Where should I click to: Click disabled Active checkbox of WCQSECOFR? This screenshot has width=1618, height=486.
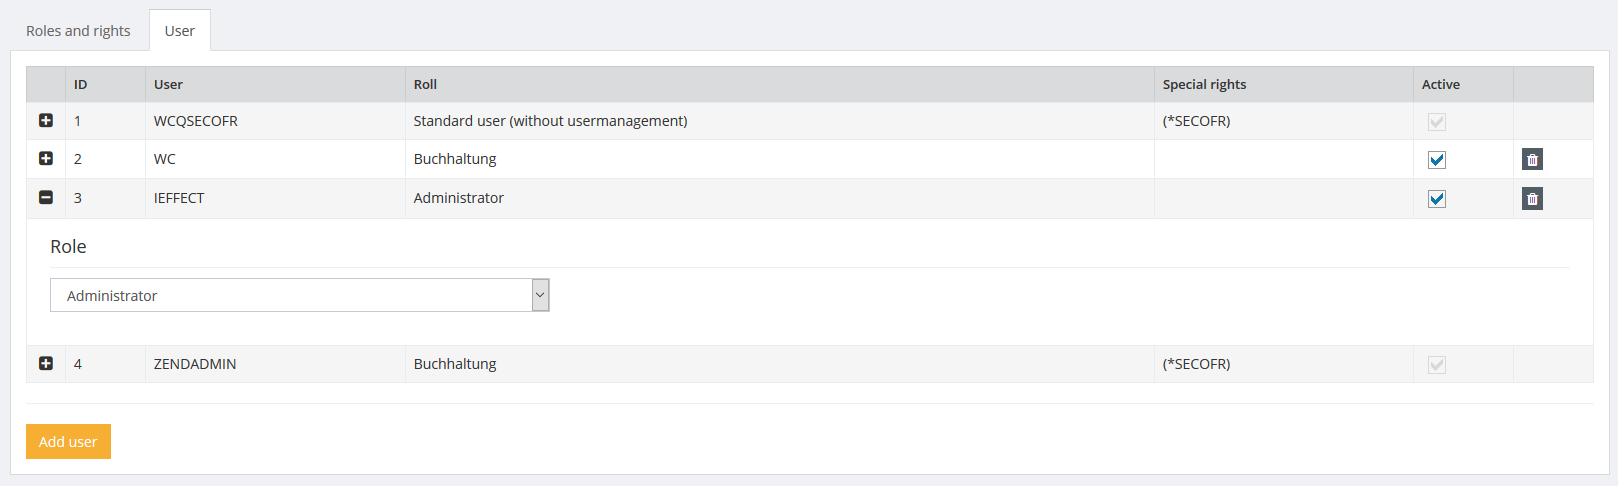click(1437, 122)
